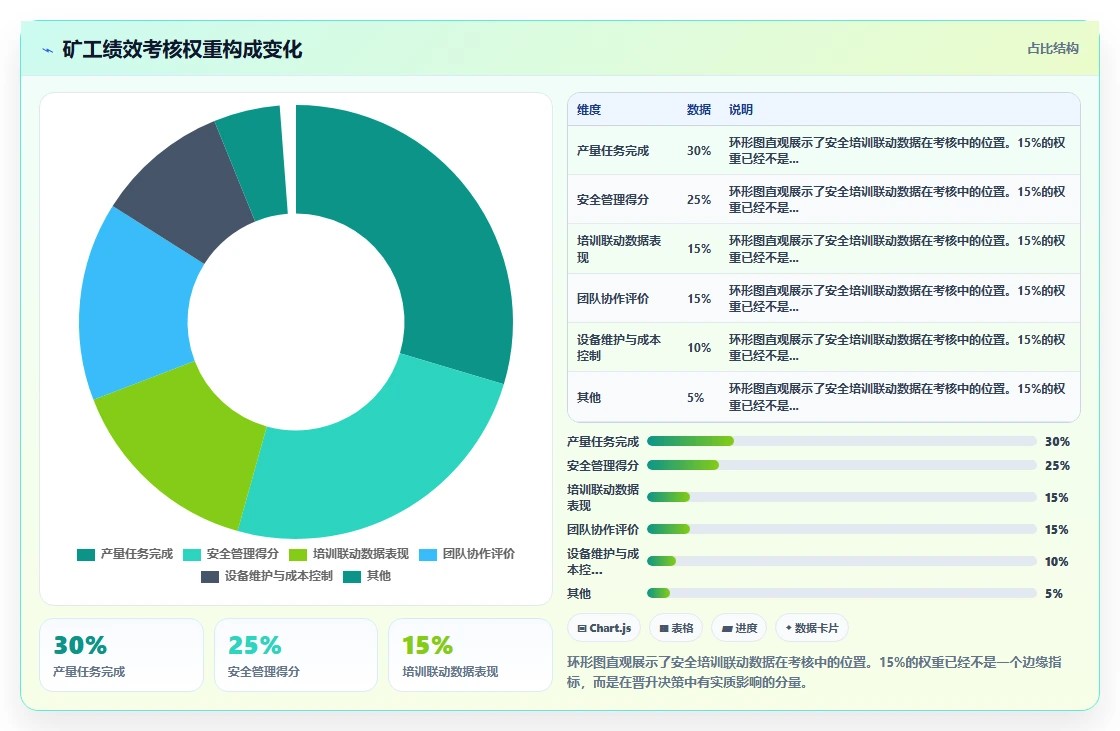Click the 产量任务完成 progress bar
1120x731 pixels.
pos(841,441)
